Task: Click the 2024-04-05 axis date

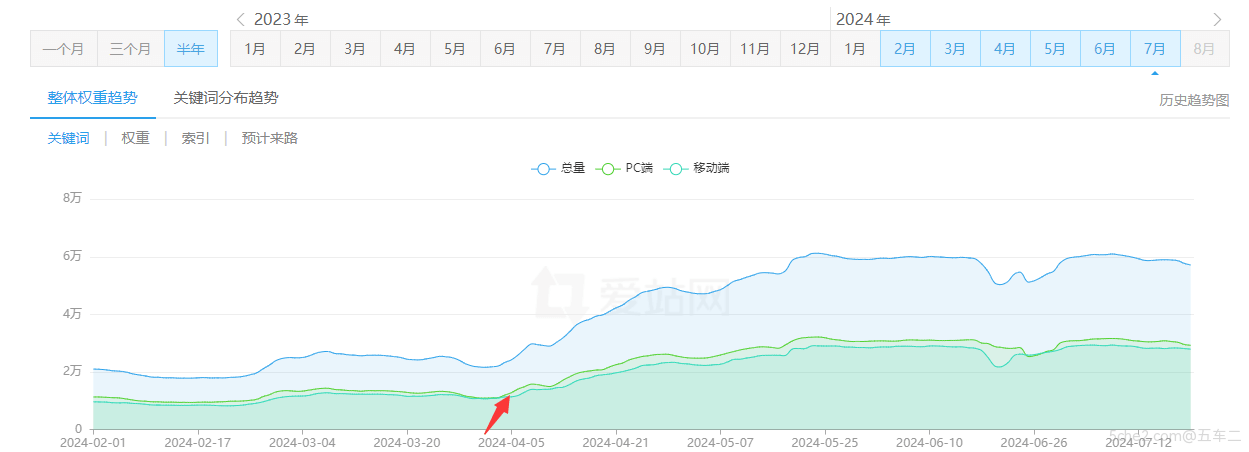Action: [x=511, y=441]
